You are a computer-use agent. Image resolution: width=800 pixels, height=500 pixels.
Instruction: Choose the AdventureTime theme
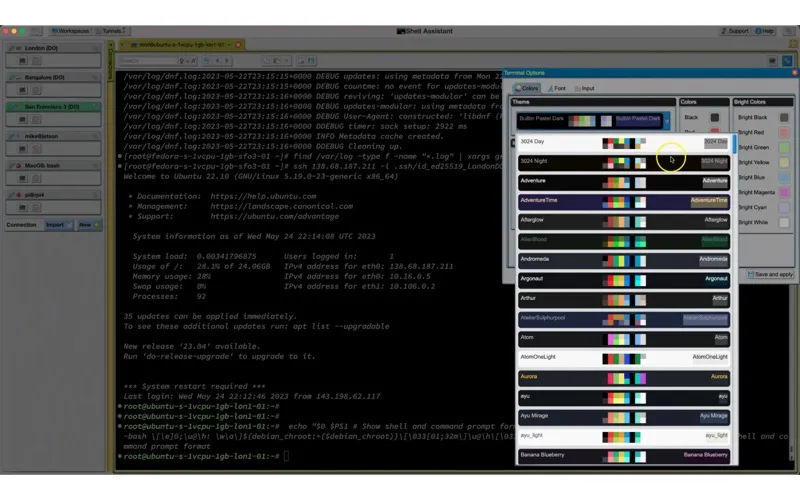point(623,202)
